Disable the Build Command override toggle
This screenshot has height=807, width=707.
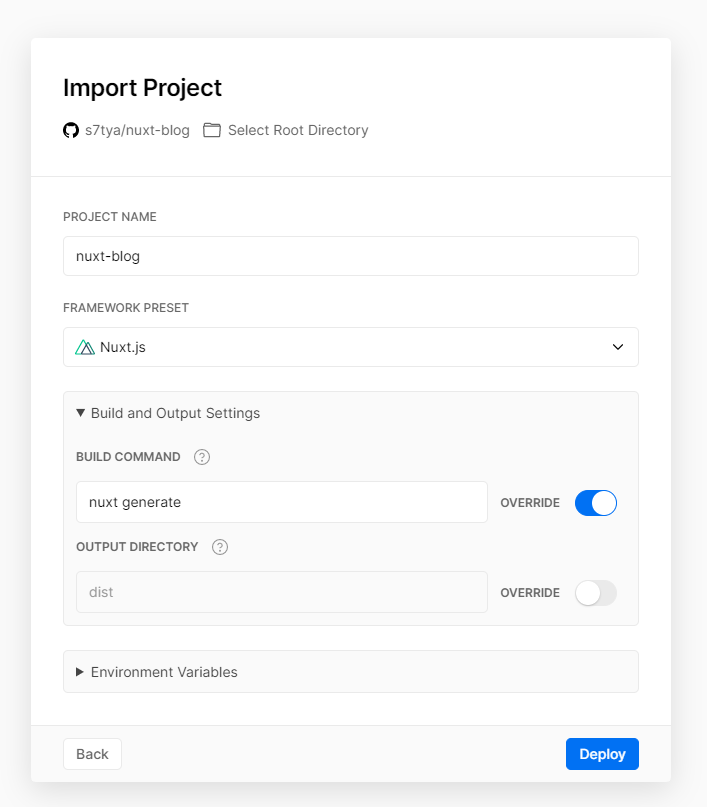(596, 502)
